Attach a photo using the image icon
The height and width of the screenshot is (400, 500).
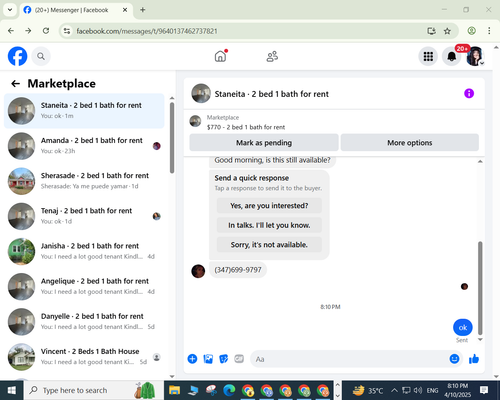[x=208, y=359]
